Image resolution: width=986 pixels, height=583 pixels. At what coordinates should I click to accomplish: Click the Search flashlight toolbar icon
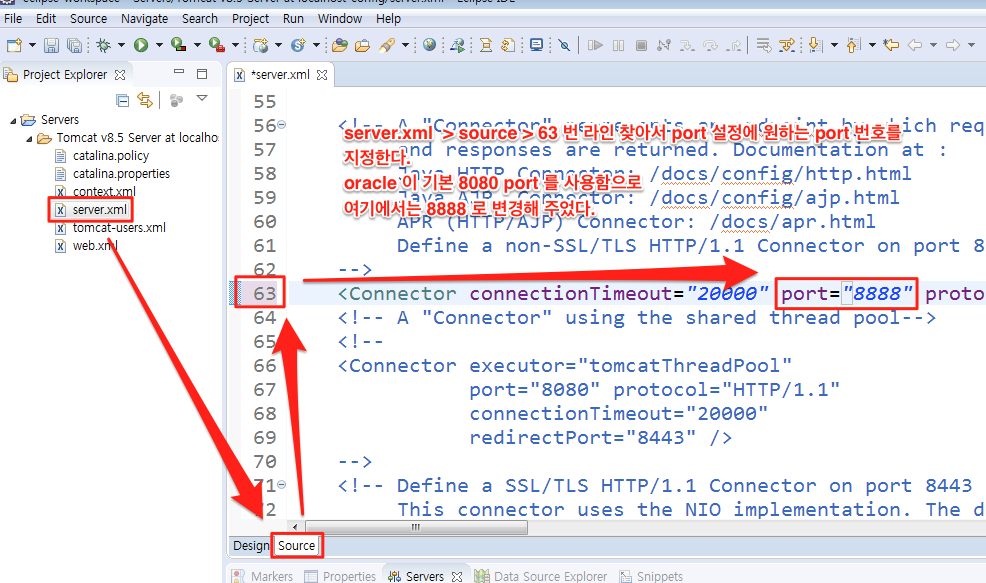click(387, 45)
